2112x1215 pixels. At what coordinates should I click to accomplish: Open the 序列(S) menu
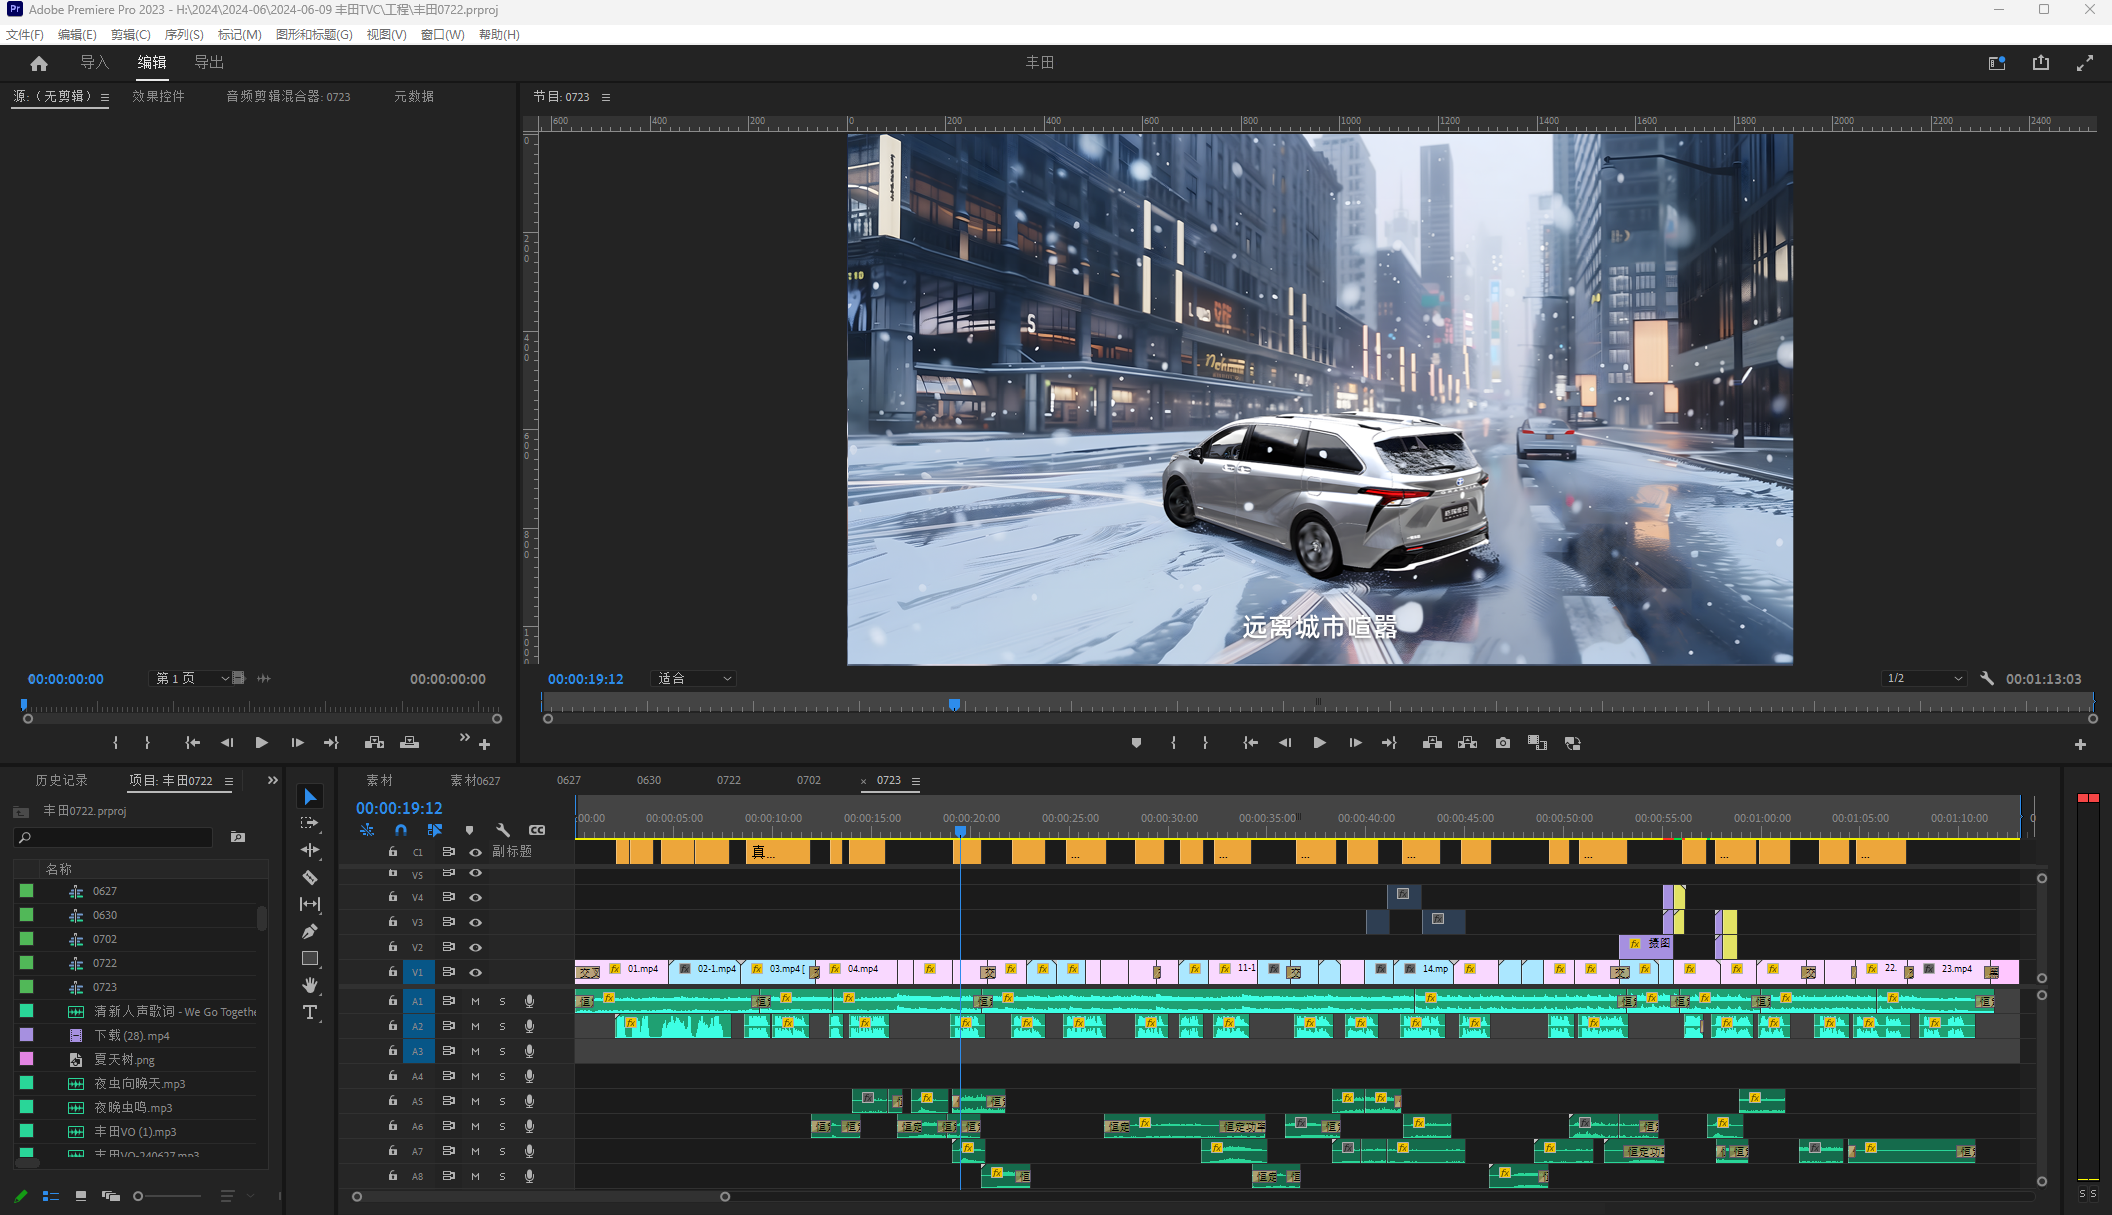pos(184,34)
